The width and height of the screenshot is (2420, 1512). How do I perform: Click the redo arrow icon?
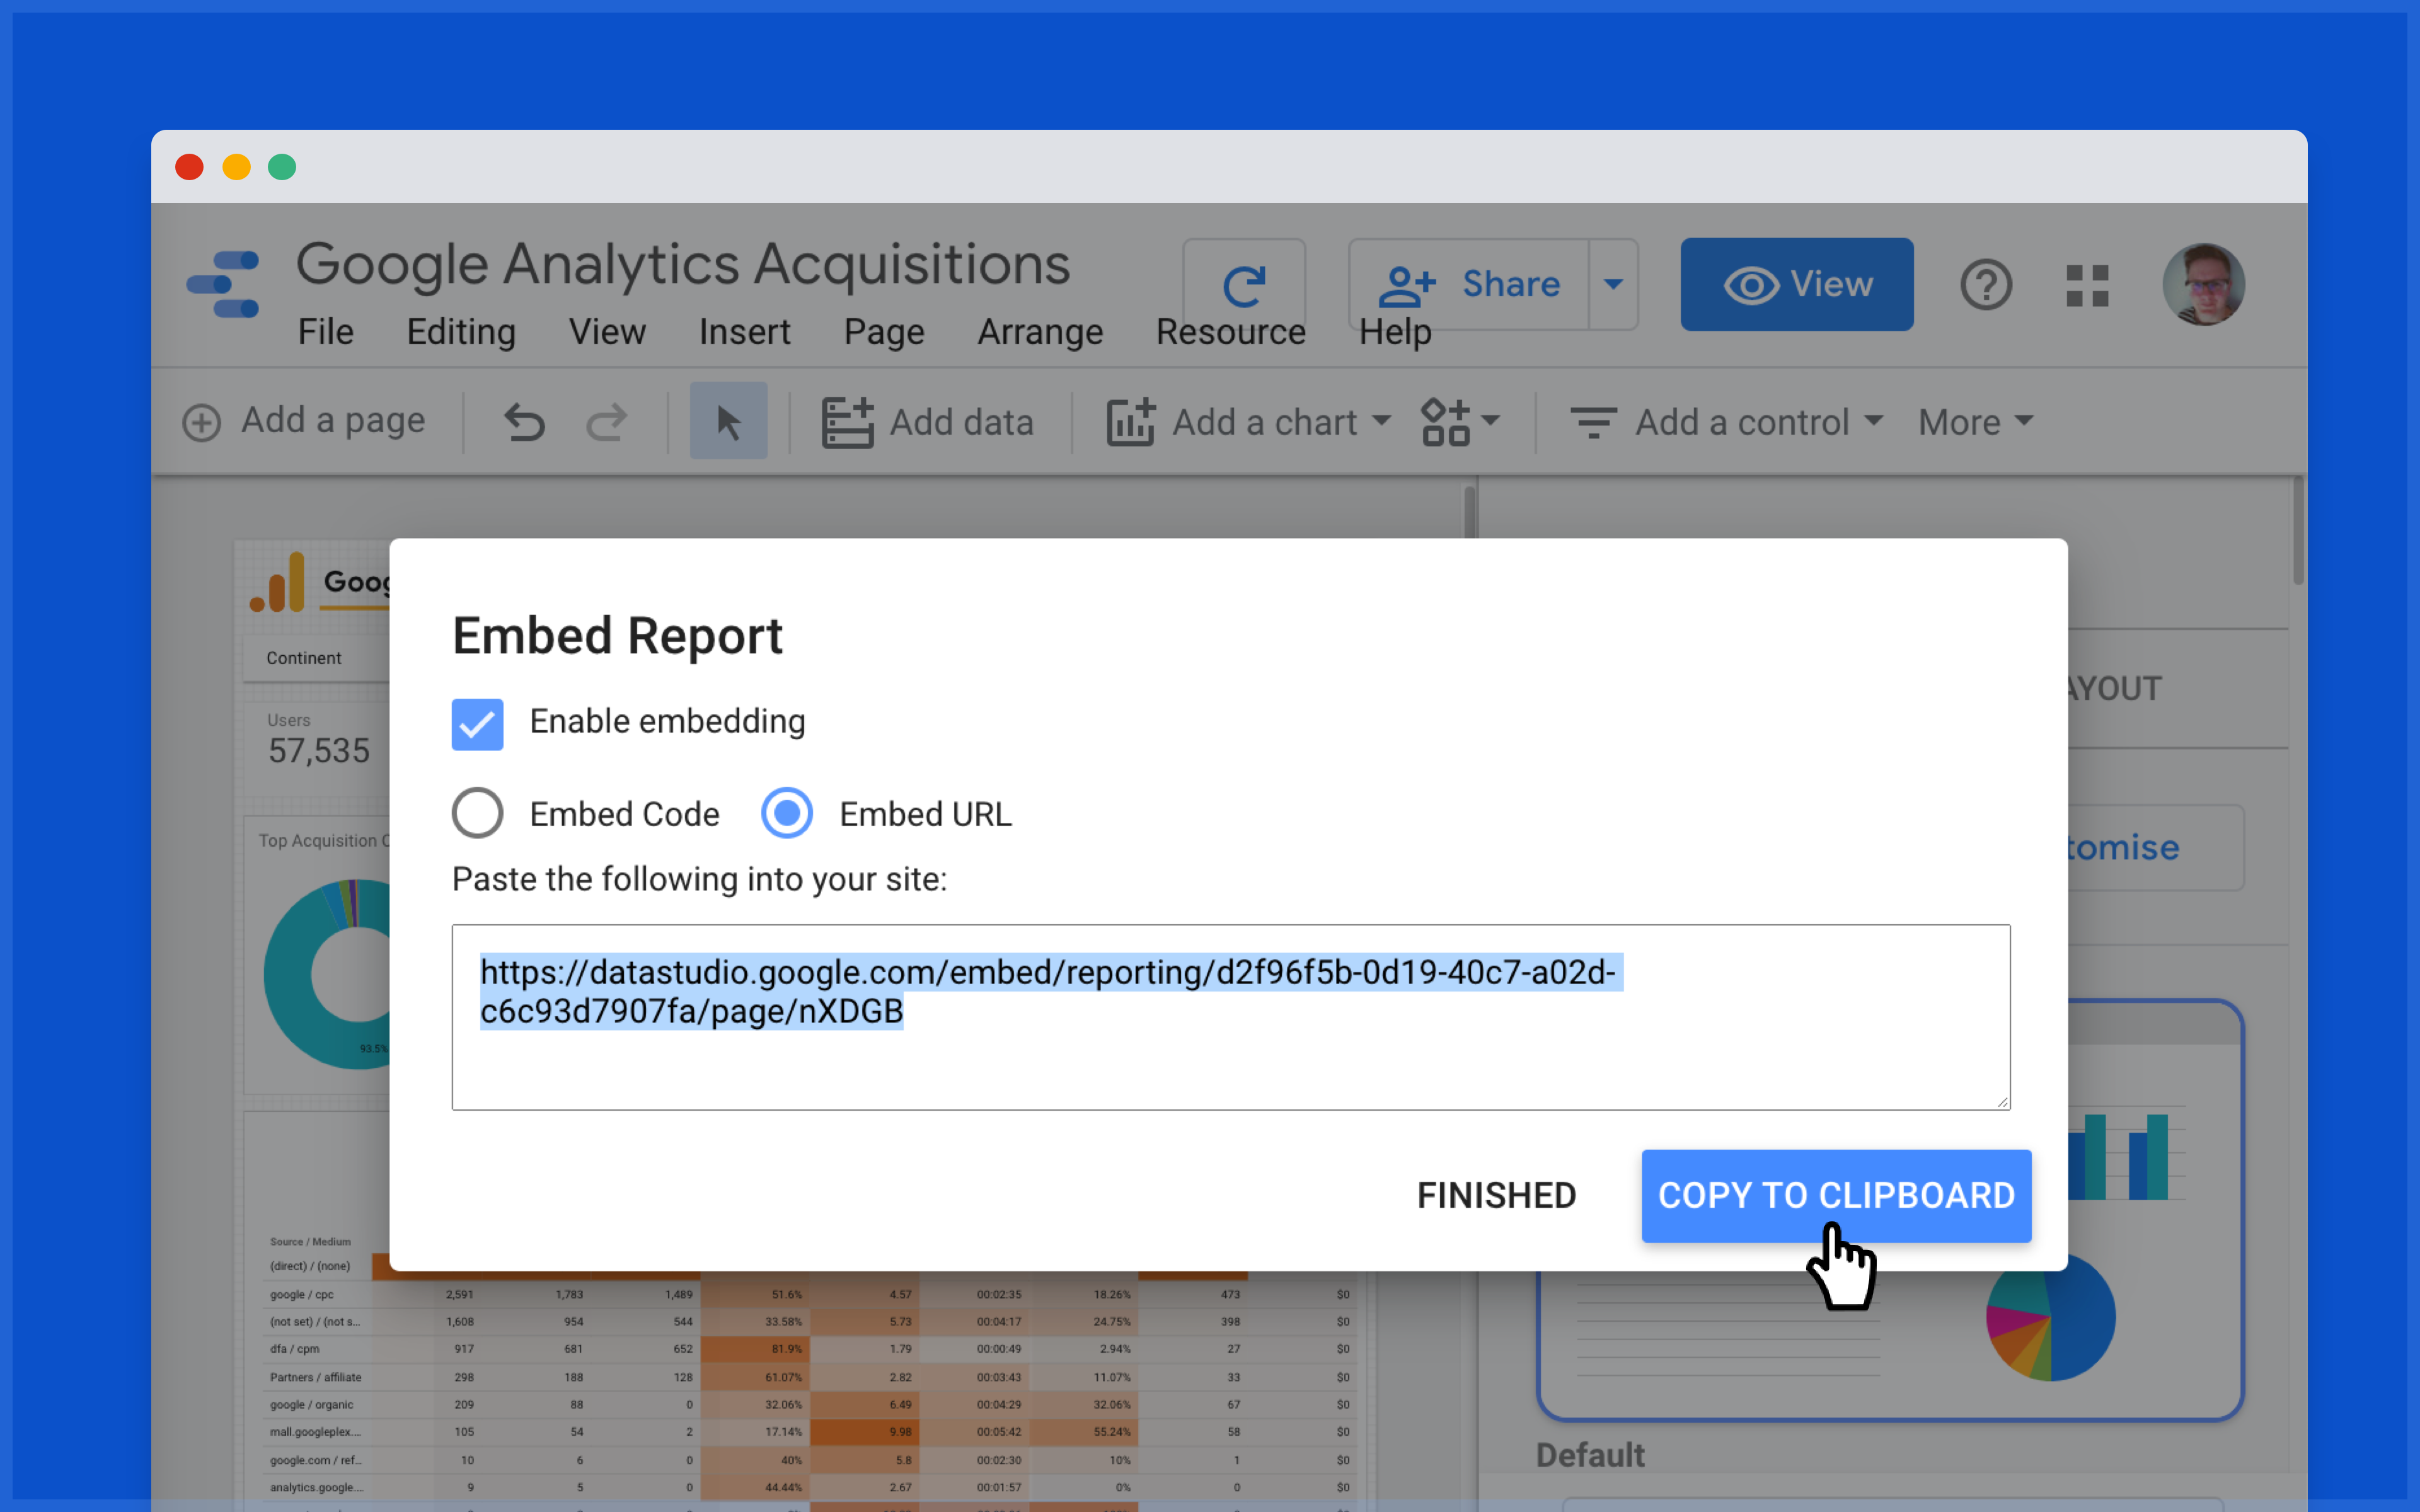606,422
